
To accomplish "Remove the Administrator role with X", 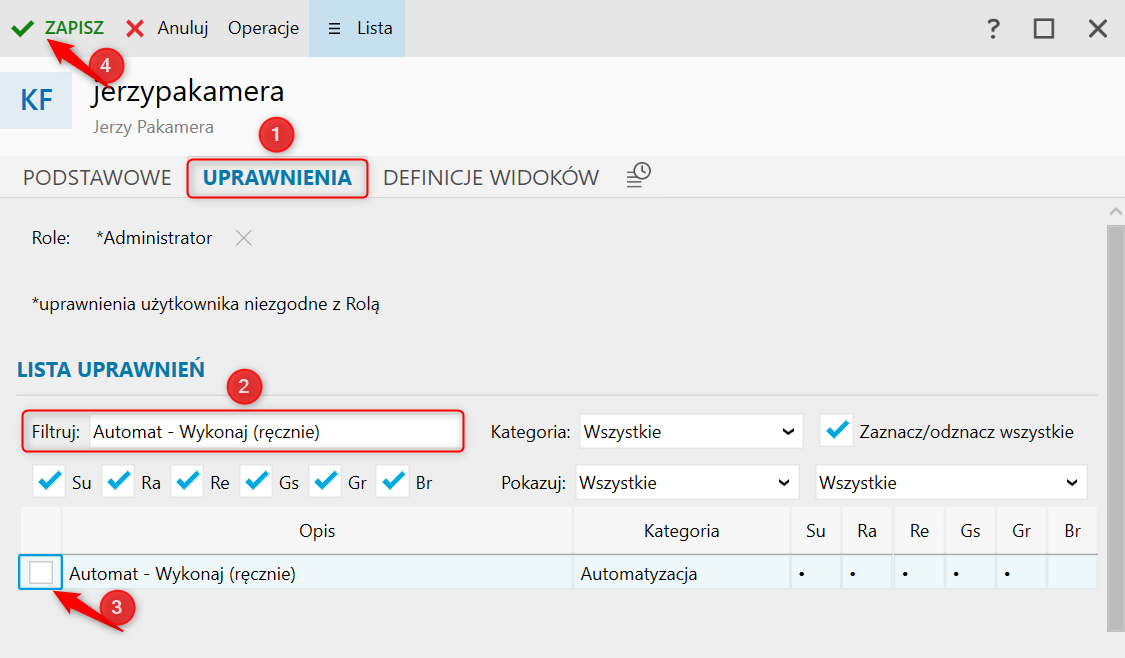I will [244, 238].
